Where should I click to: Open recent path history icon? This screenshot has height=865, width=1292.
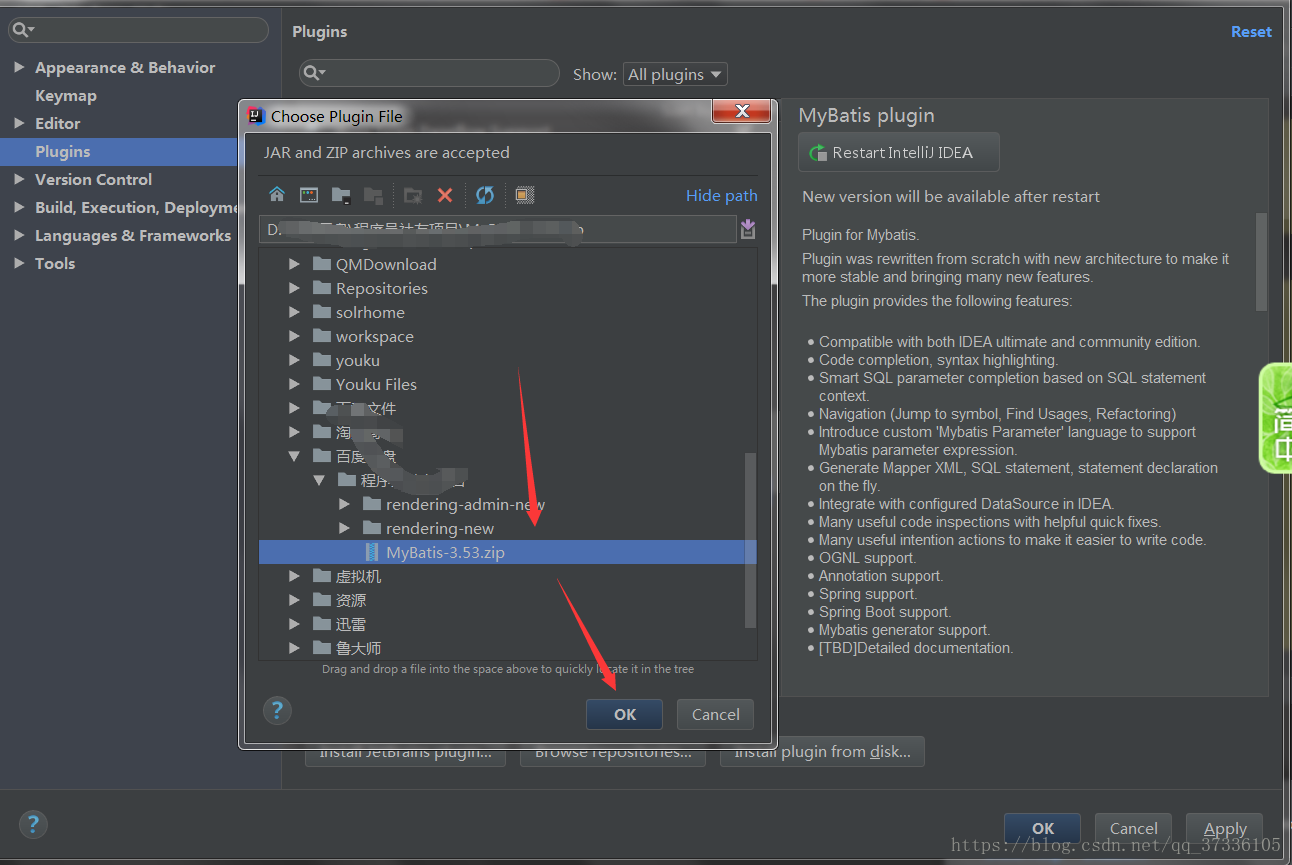(747, 230)
